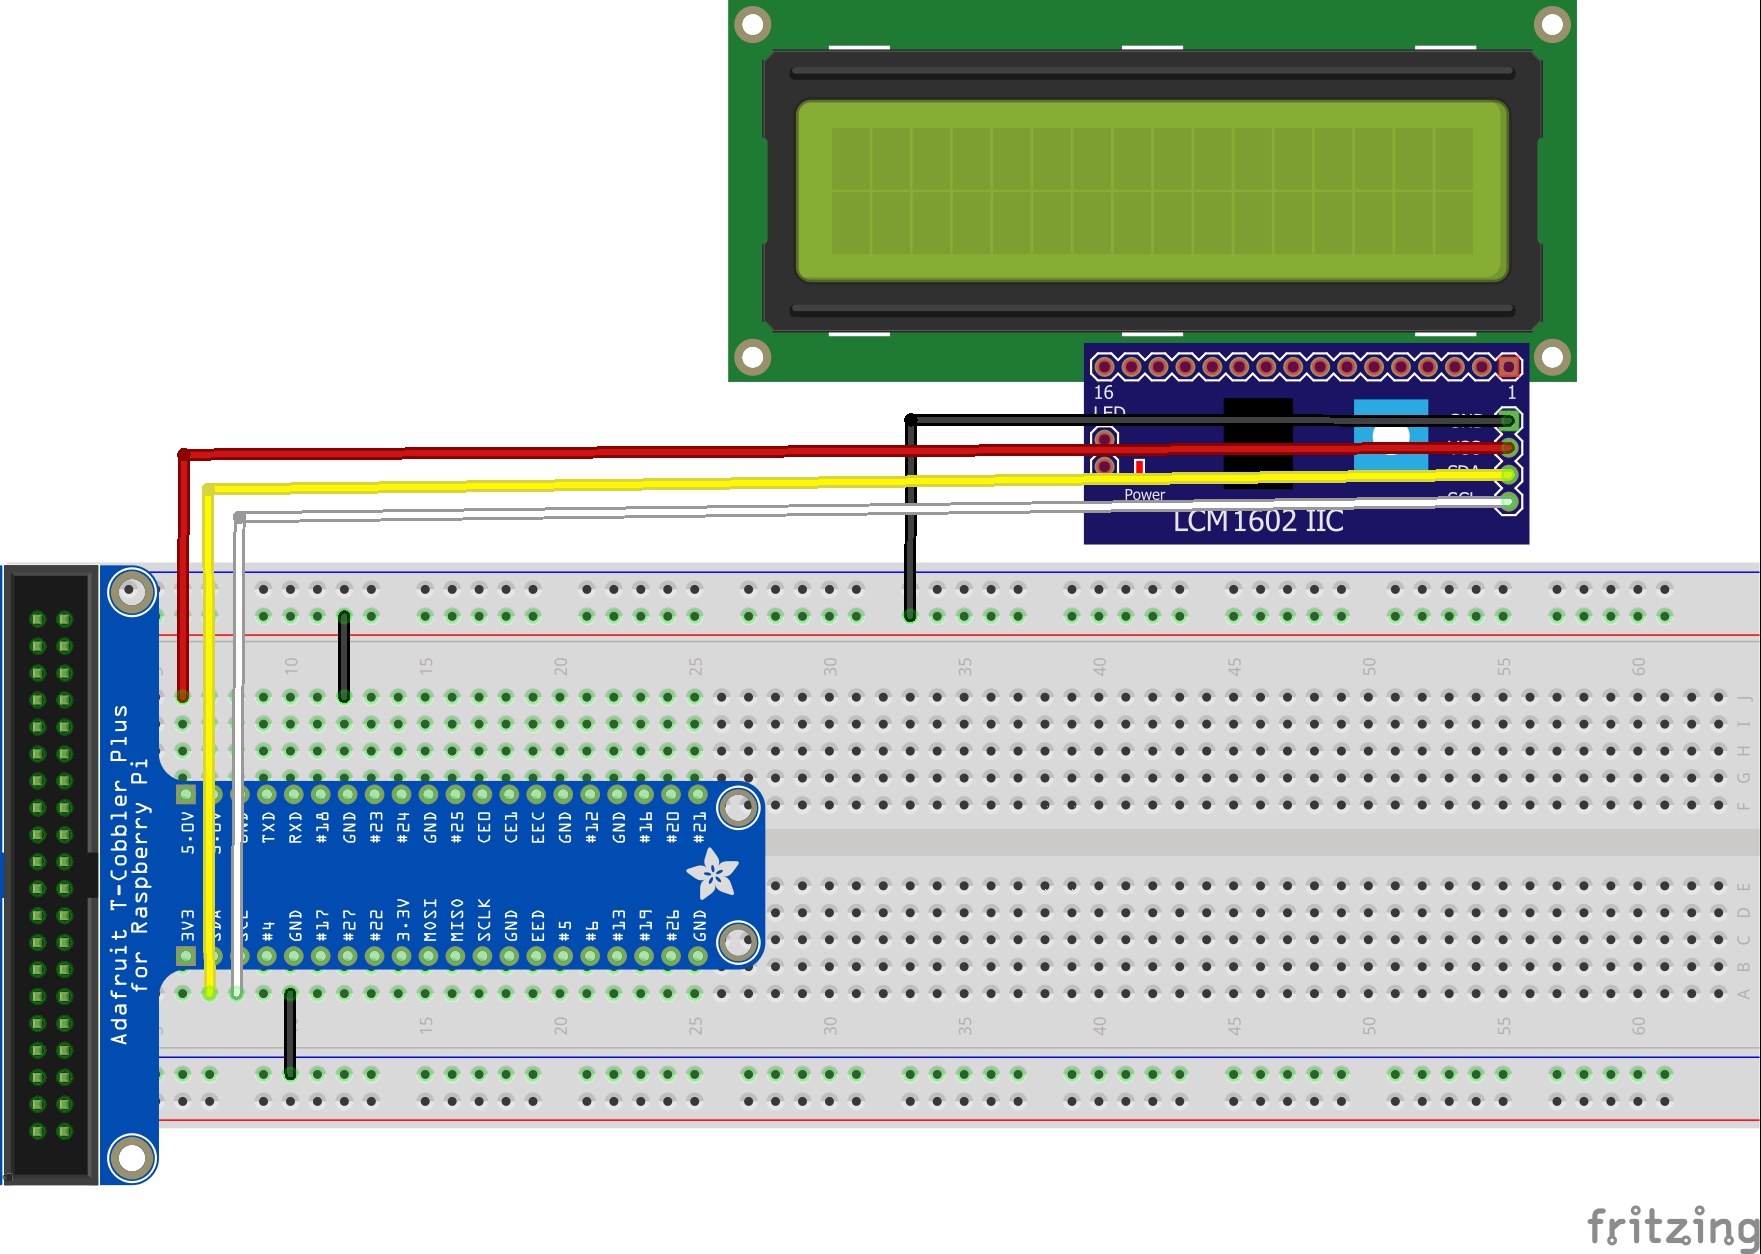Click the TXD label on the T-Cobbler
Screen dimensions: 1761x1254
click(x=268, y=827)
